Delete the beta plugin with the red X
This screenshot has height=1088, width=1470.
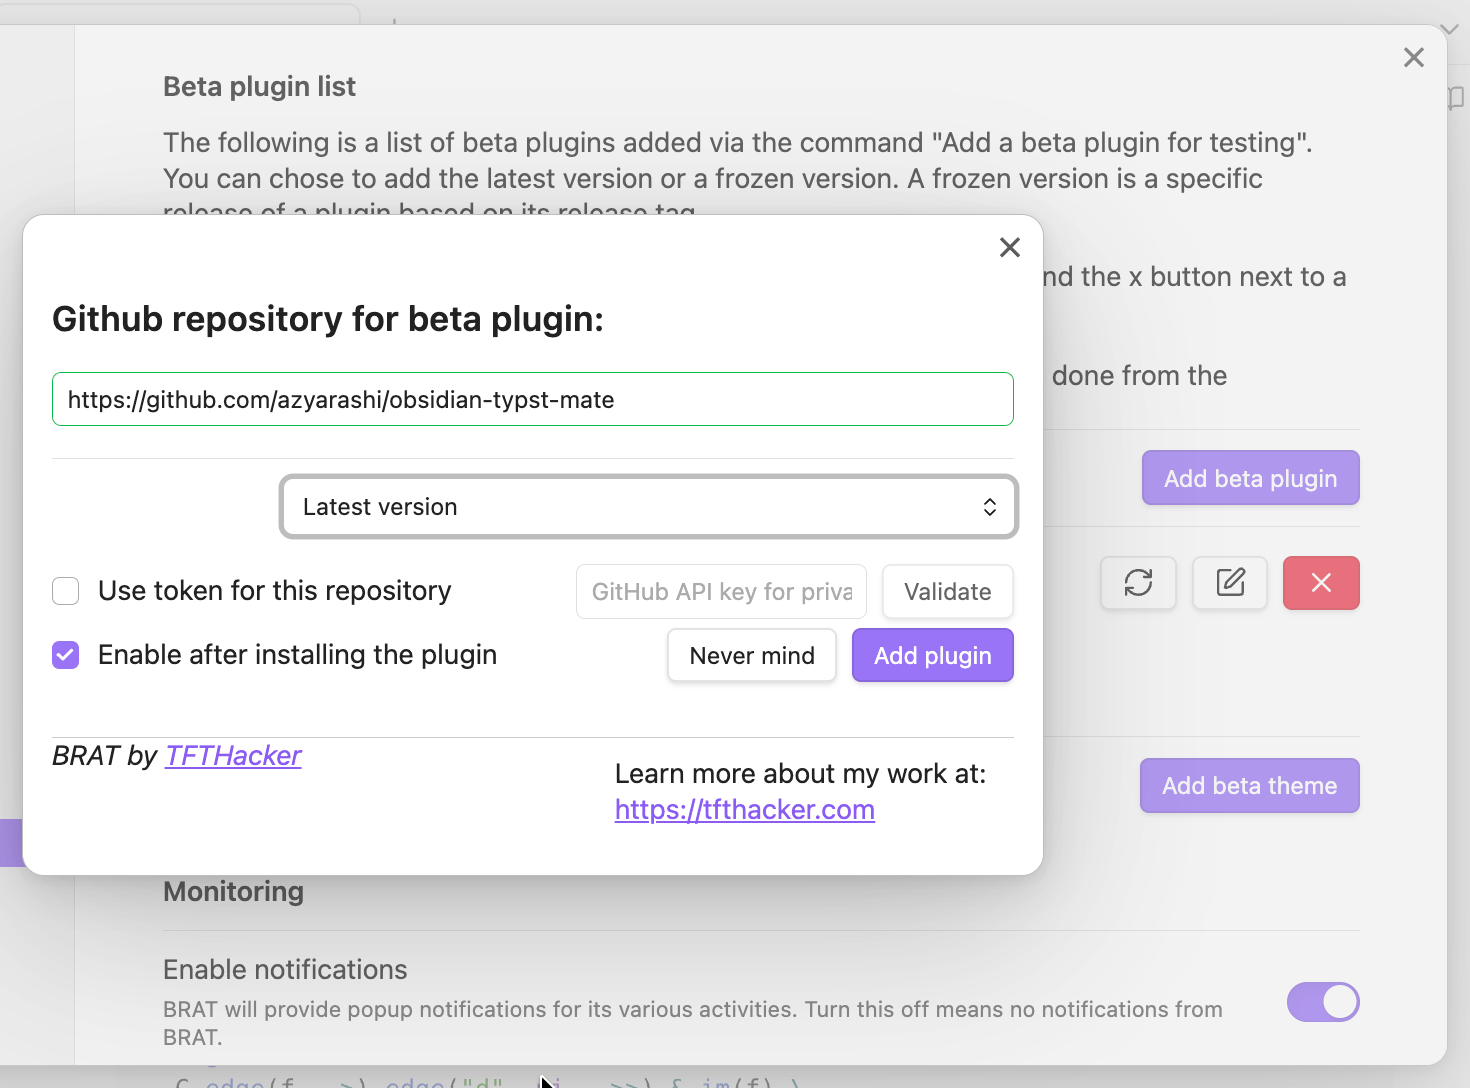(x=1320, y=583)
